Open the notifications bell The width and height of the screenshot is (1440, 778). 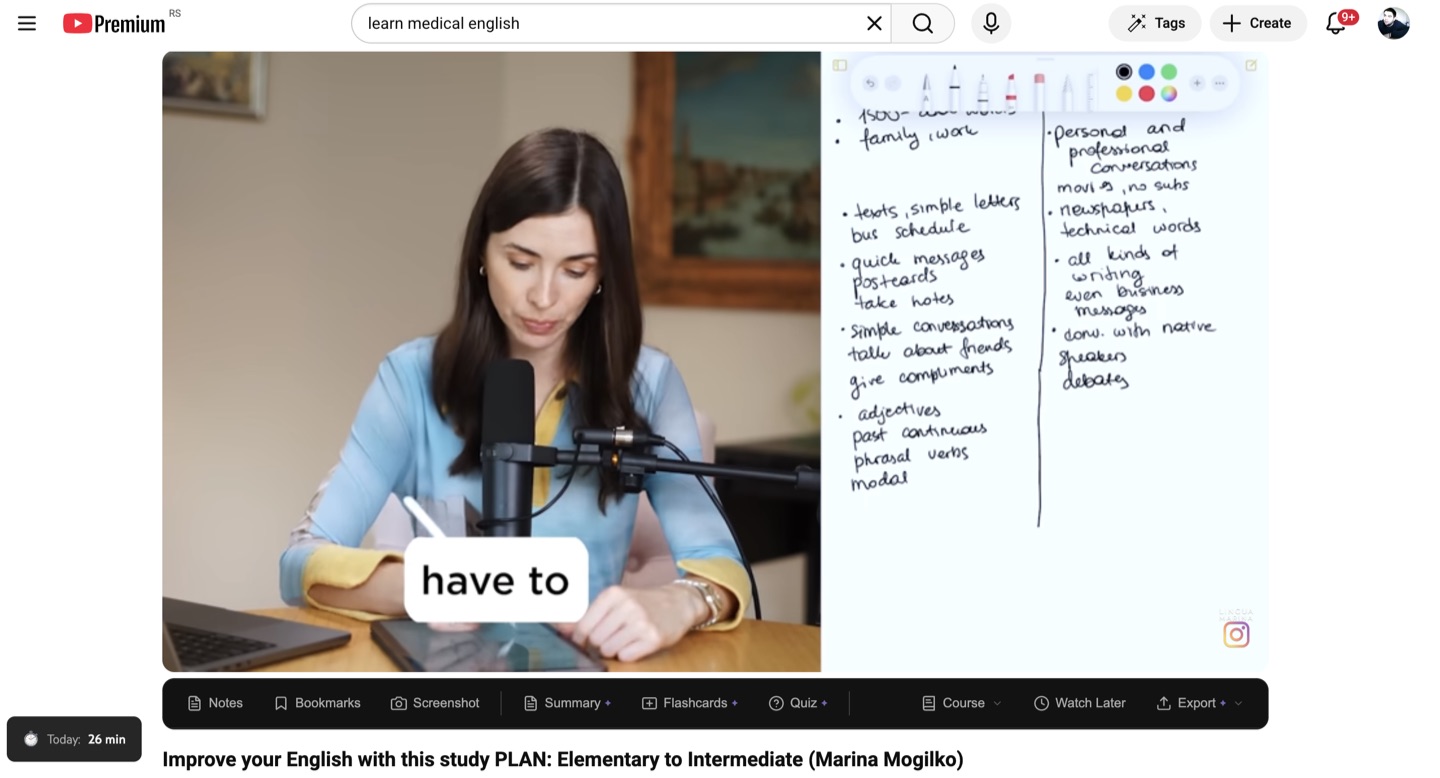1334,22
